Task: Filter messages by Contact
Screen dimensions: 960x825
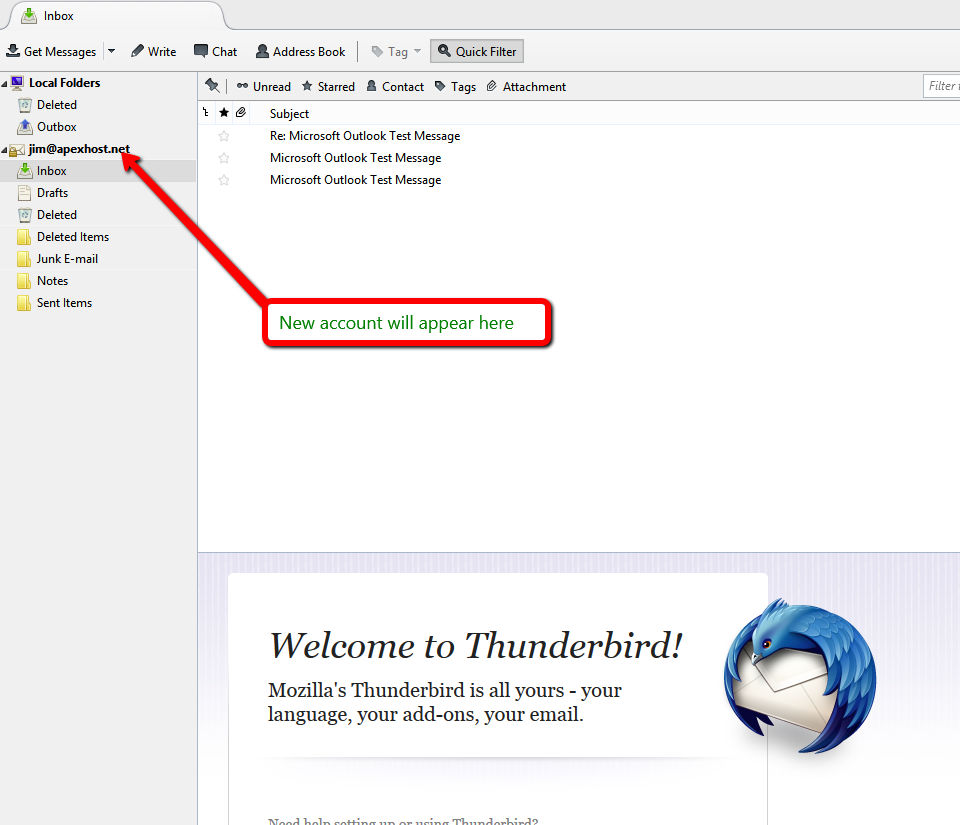Action: tap(395, 87)
